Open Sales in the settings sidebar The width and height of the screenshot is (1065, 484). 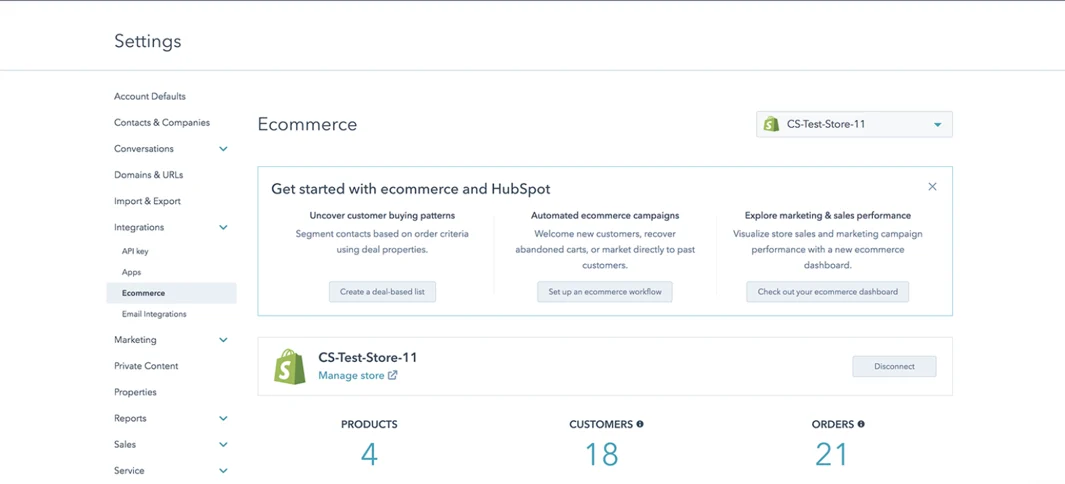point(125,445)
